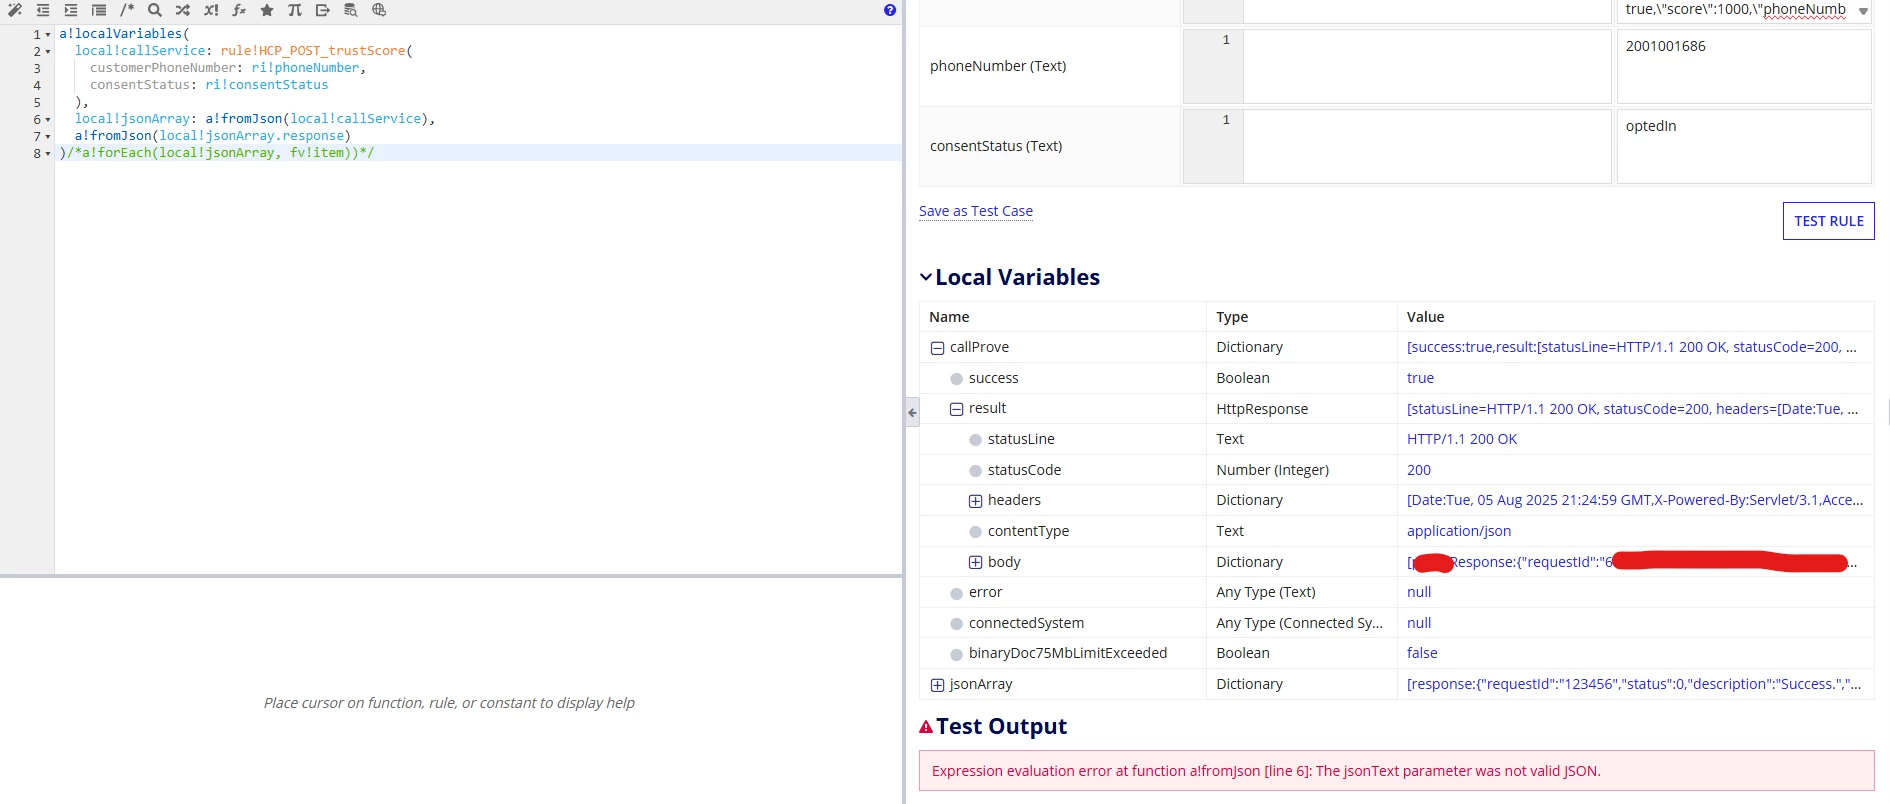Click the Value column header
Viewport: 1890px width, 804px height.
pyautogui.click(x=1425, y=317)
